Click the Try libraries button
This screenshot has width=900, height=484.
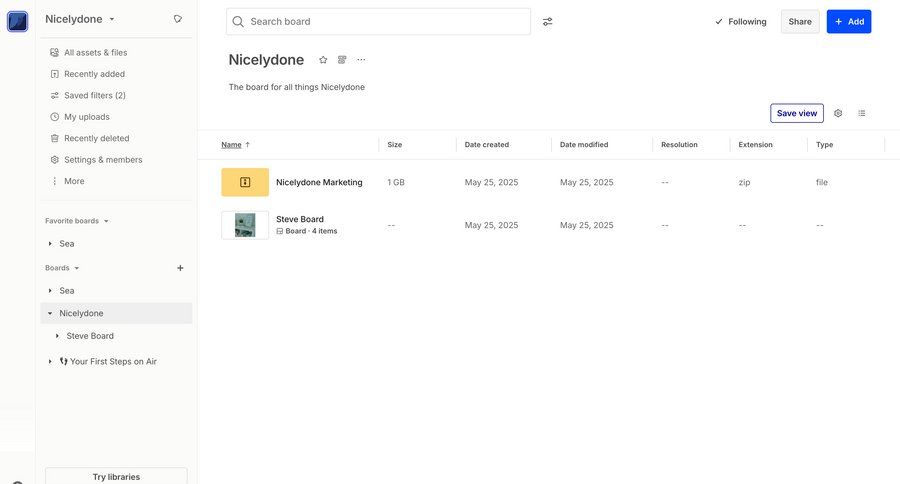click(x=117, y=477)
